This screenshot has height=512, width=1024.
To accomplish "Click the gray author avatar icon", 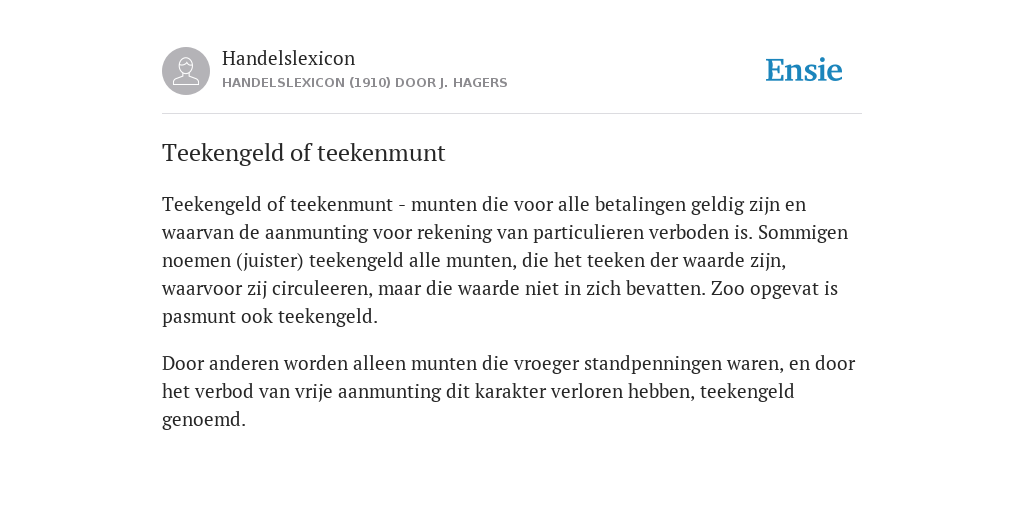I will point(186,71).
